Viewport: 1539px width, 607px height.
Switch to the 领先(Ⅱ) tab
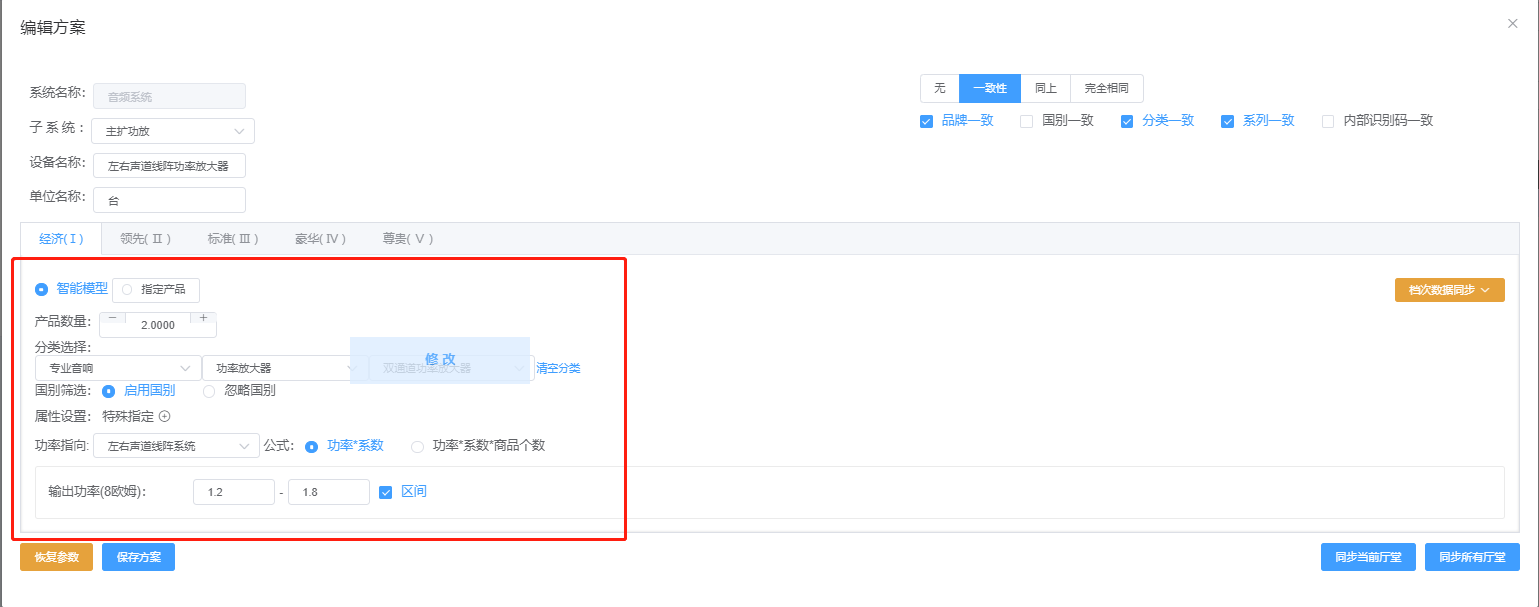(145, 239)
